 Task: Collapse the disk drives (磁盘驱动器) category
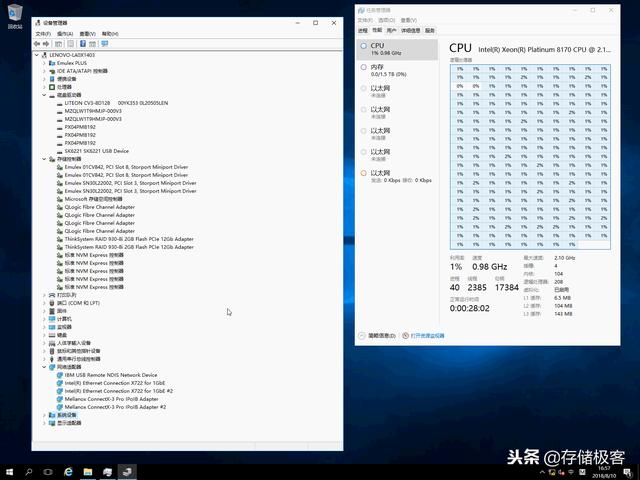(x=44, y=95)
